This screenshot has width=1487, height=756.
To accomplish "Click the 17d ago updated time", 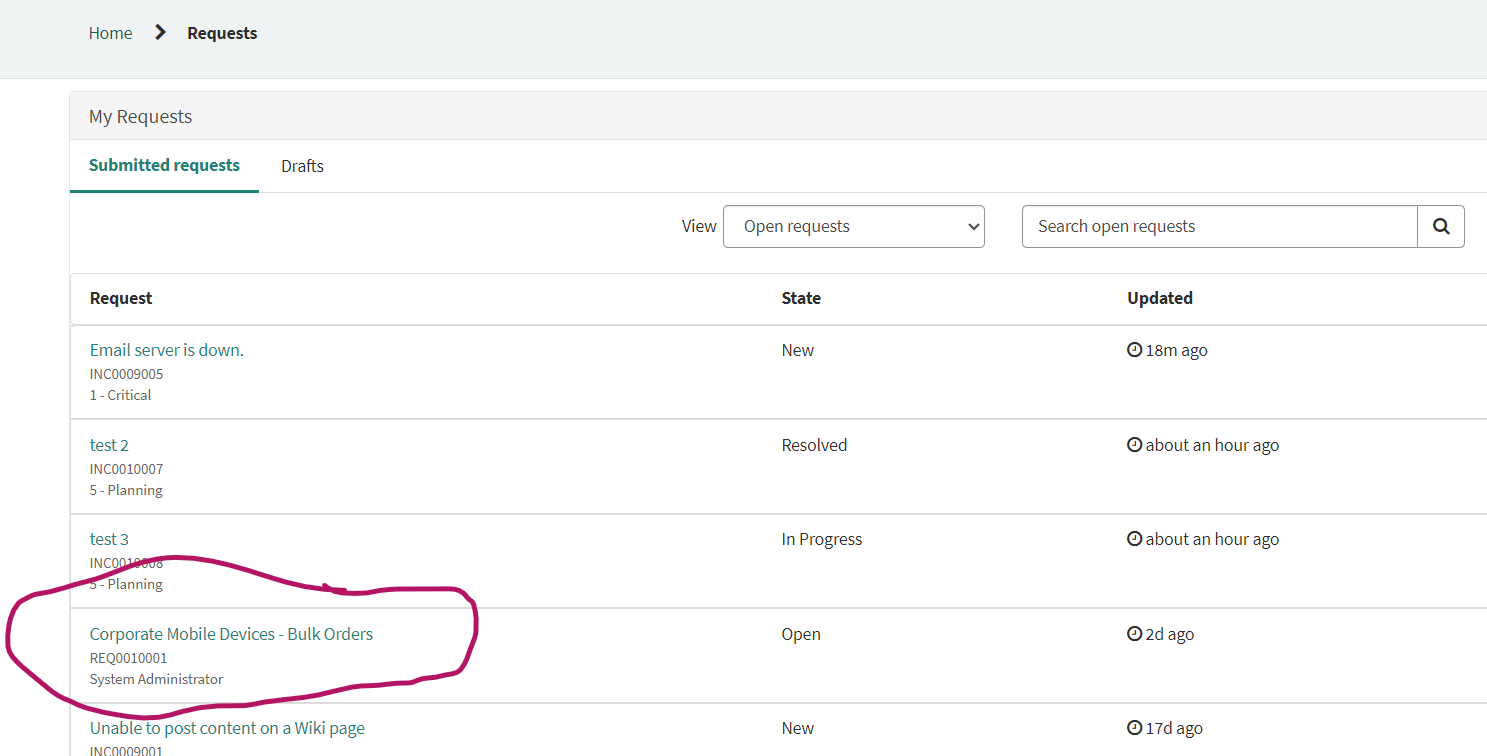I will 1174,728.
